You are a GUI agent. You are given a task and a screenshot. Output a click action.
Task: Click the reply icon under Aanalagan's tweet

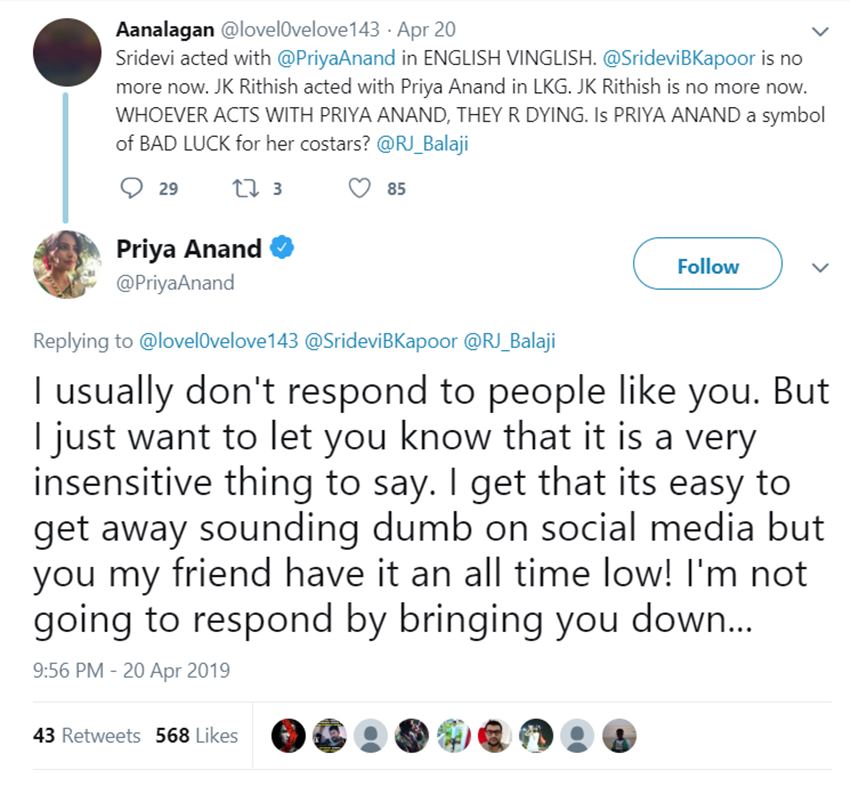coord(132,187)
